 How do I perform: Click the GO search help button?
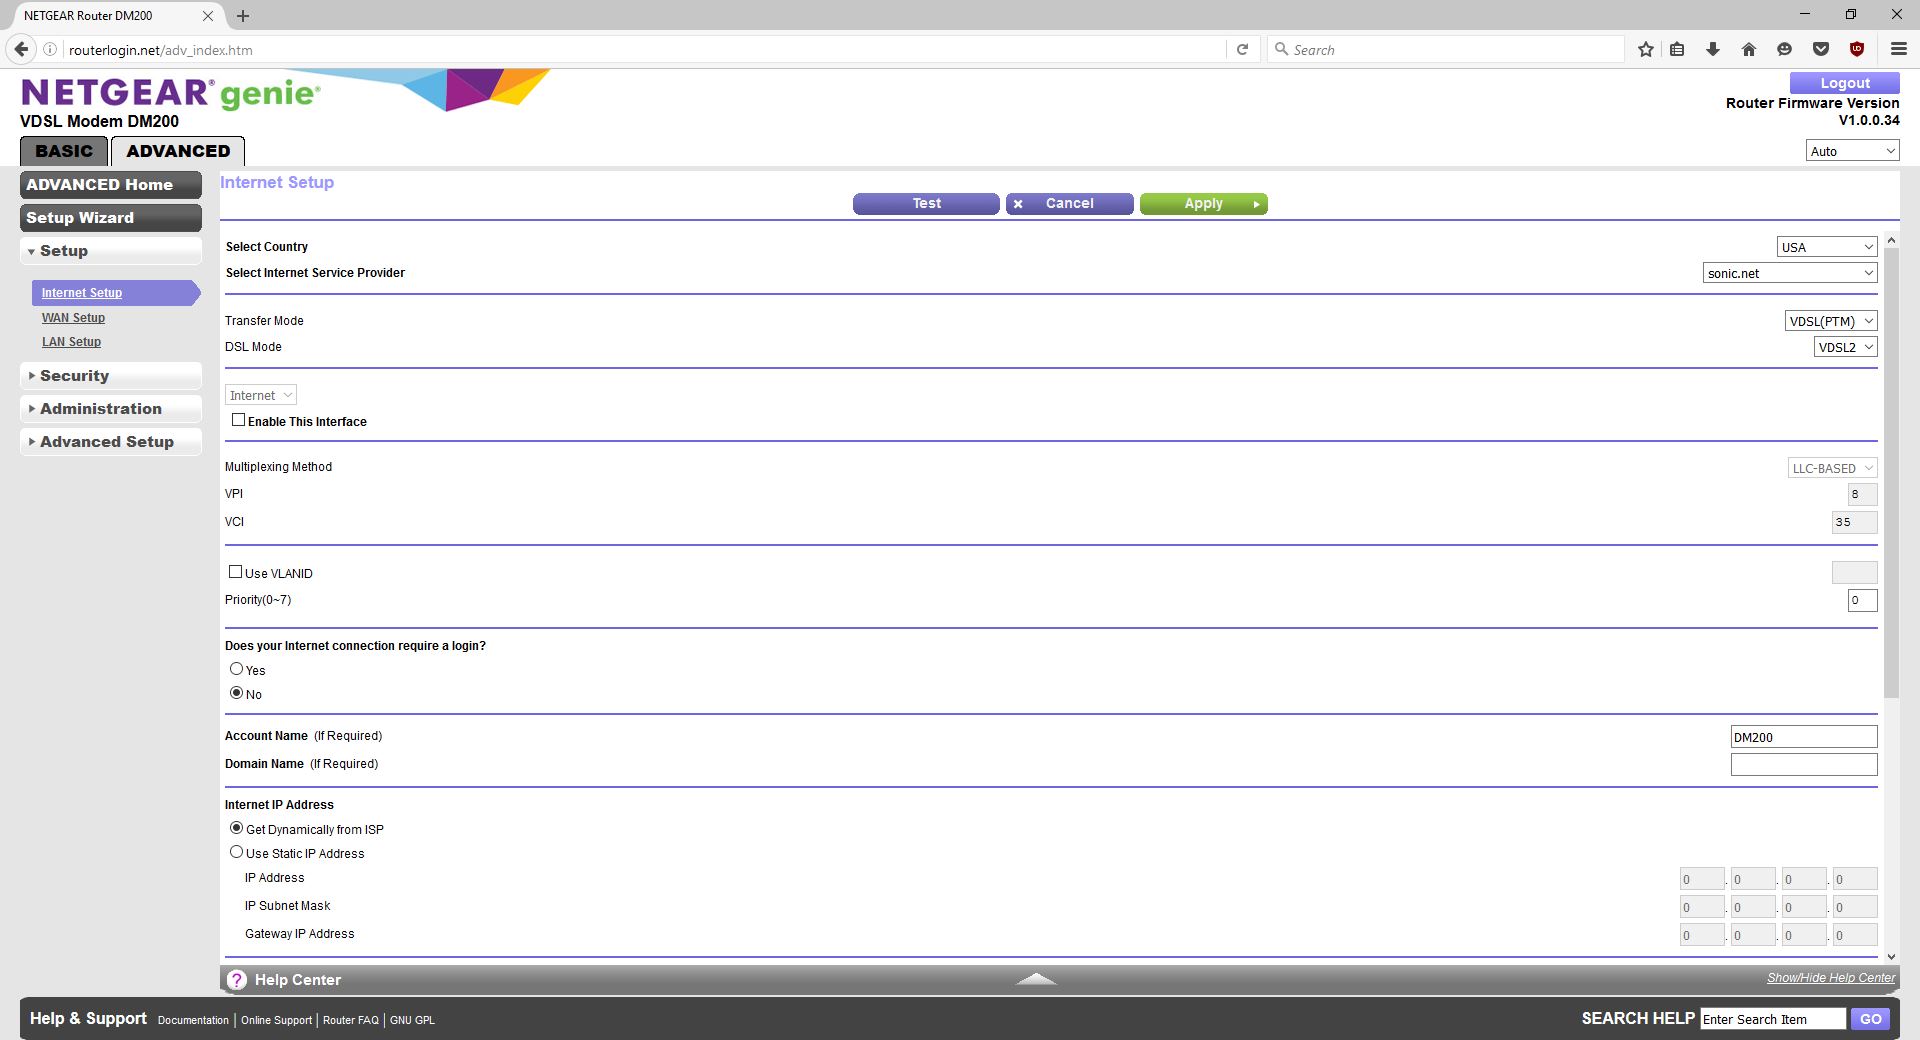pyautogui.click(x=1870, y=1019)
